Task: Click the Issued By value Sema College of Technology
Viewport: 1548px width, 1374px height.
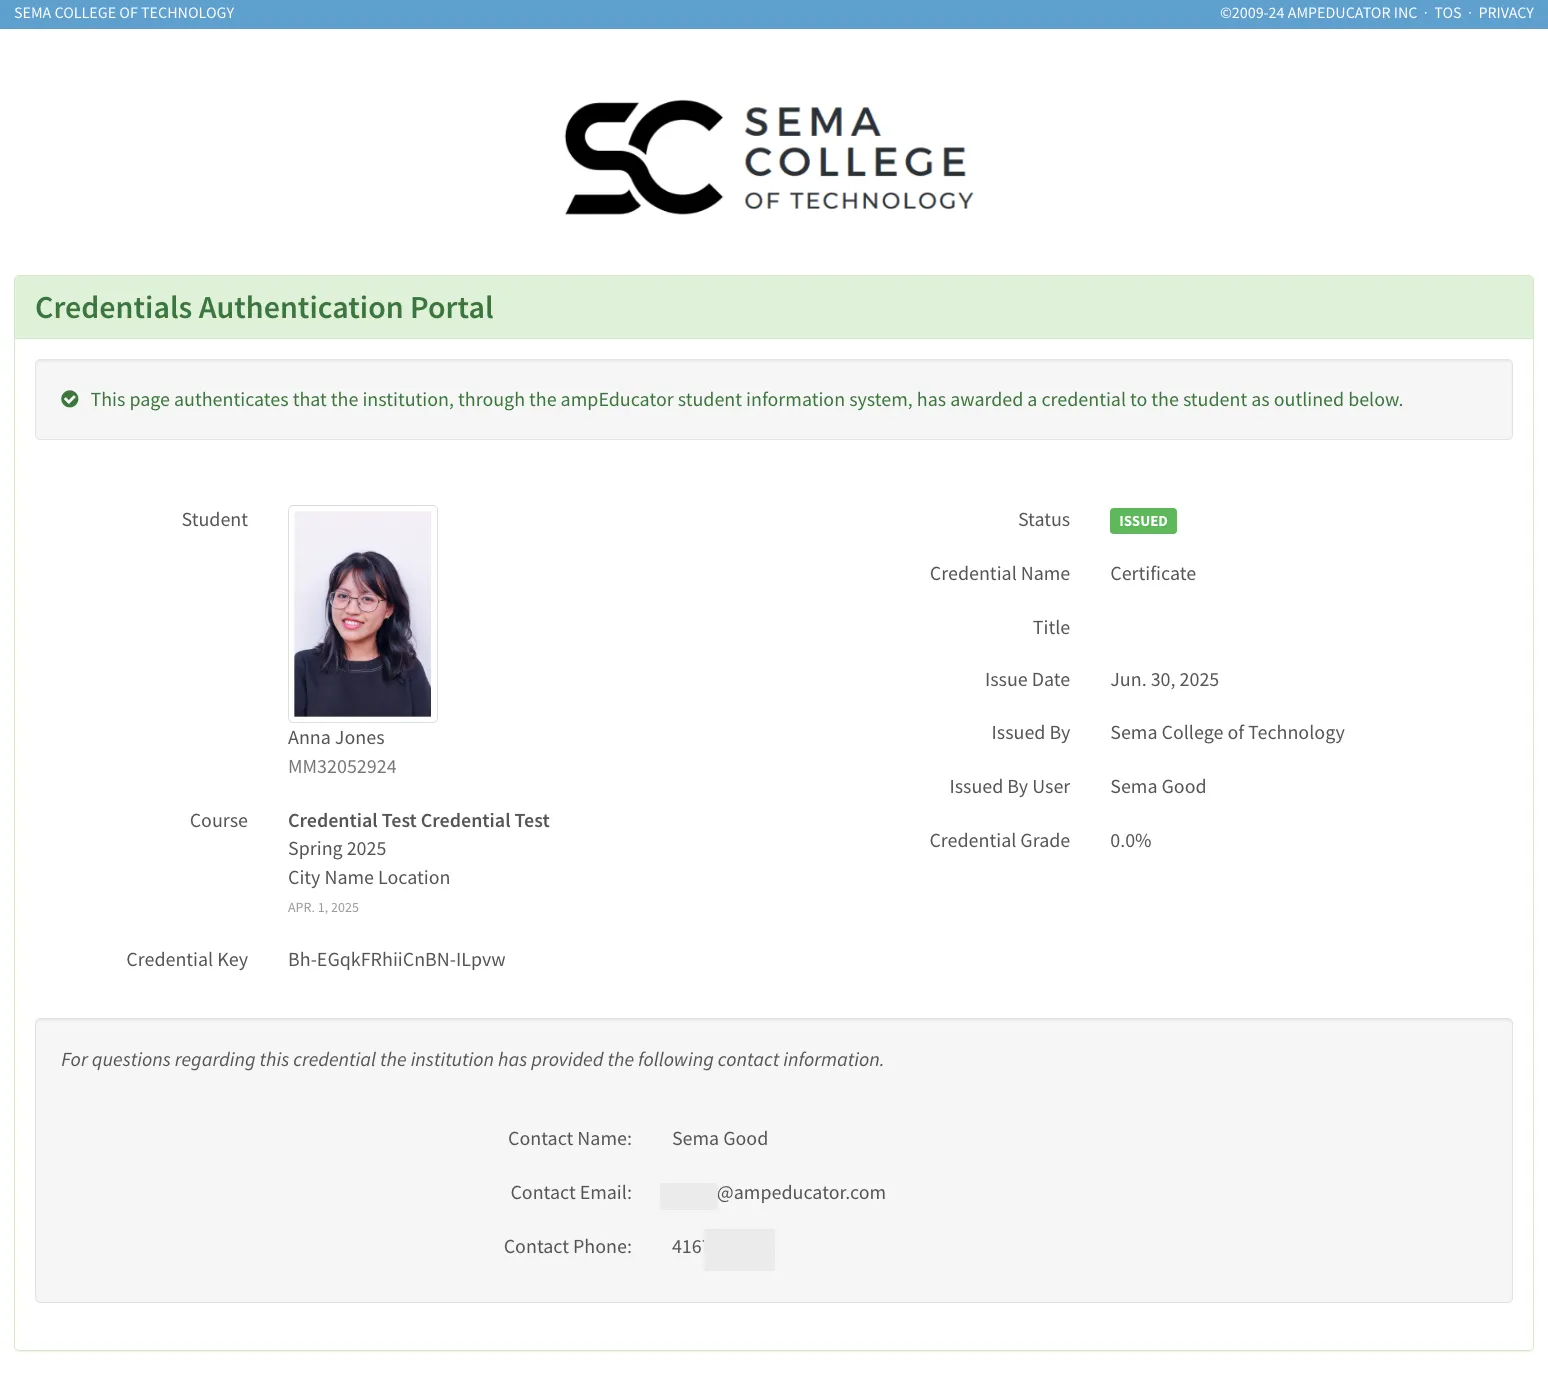Action: pos(1227,733)
